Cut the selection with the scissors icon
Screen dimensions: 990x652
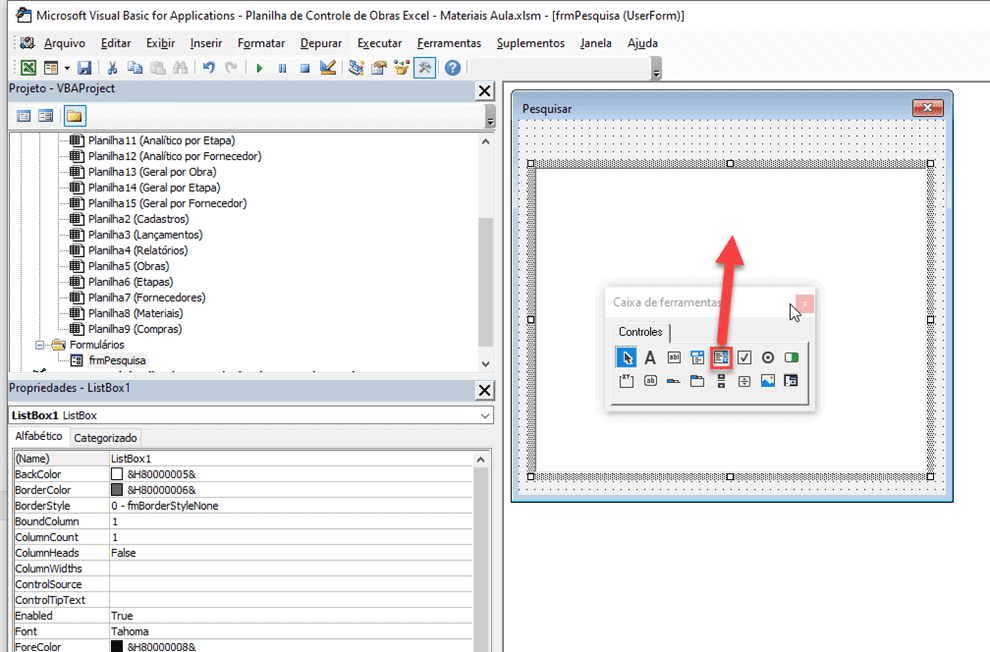click(x=112, y=68)
